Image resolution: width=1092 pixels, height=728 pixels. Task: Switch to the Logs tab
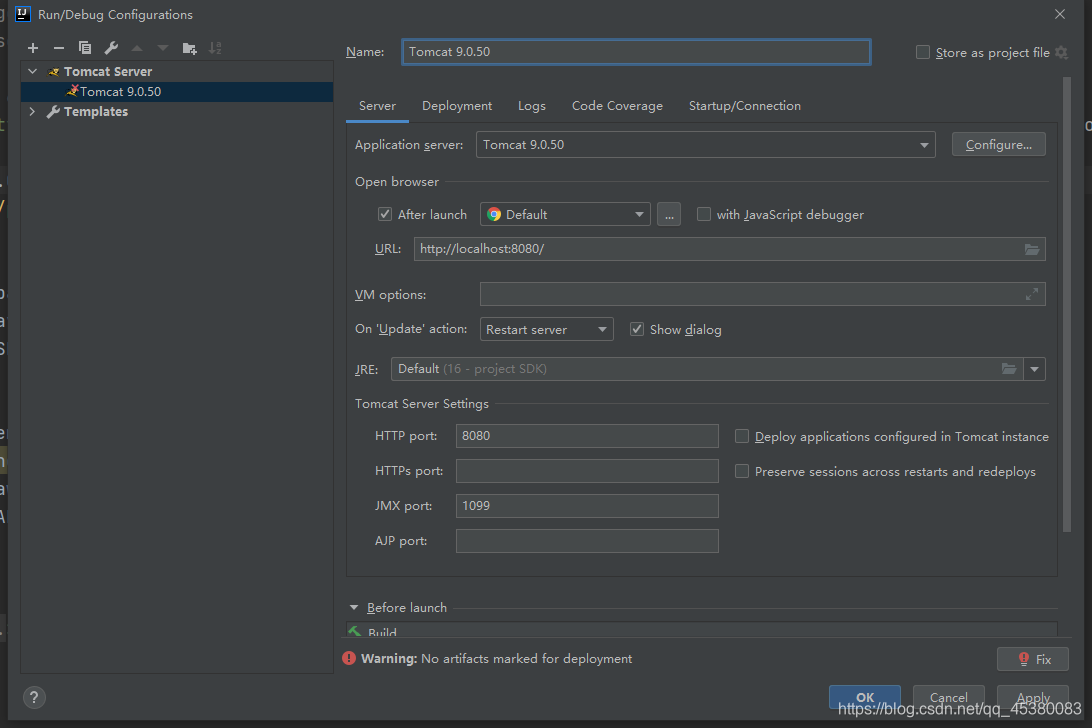[x=532, y=106]
